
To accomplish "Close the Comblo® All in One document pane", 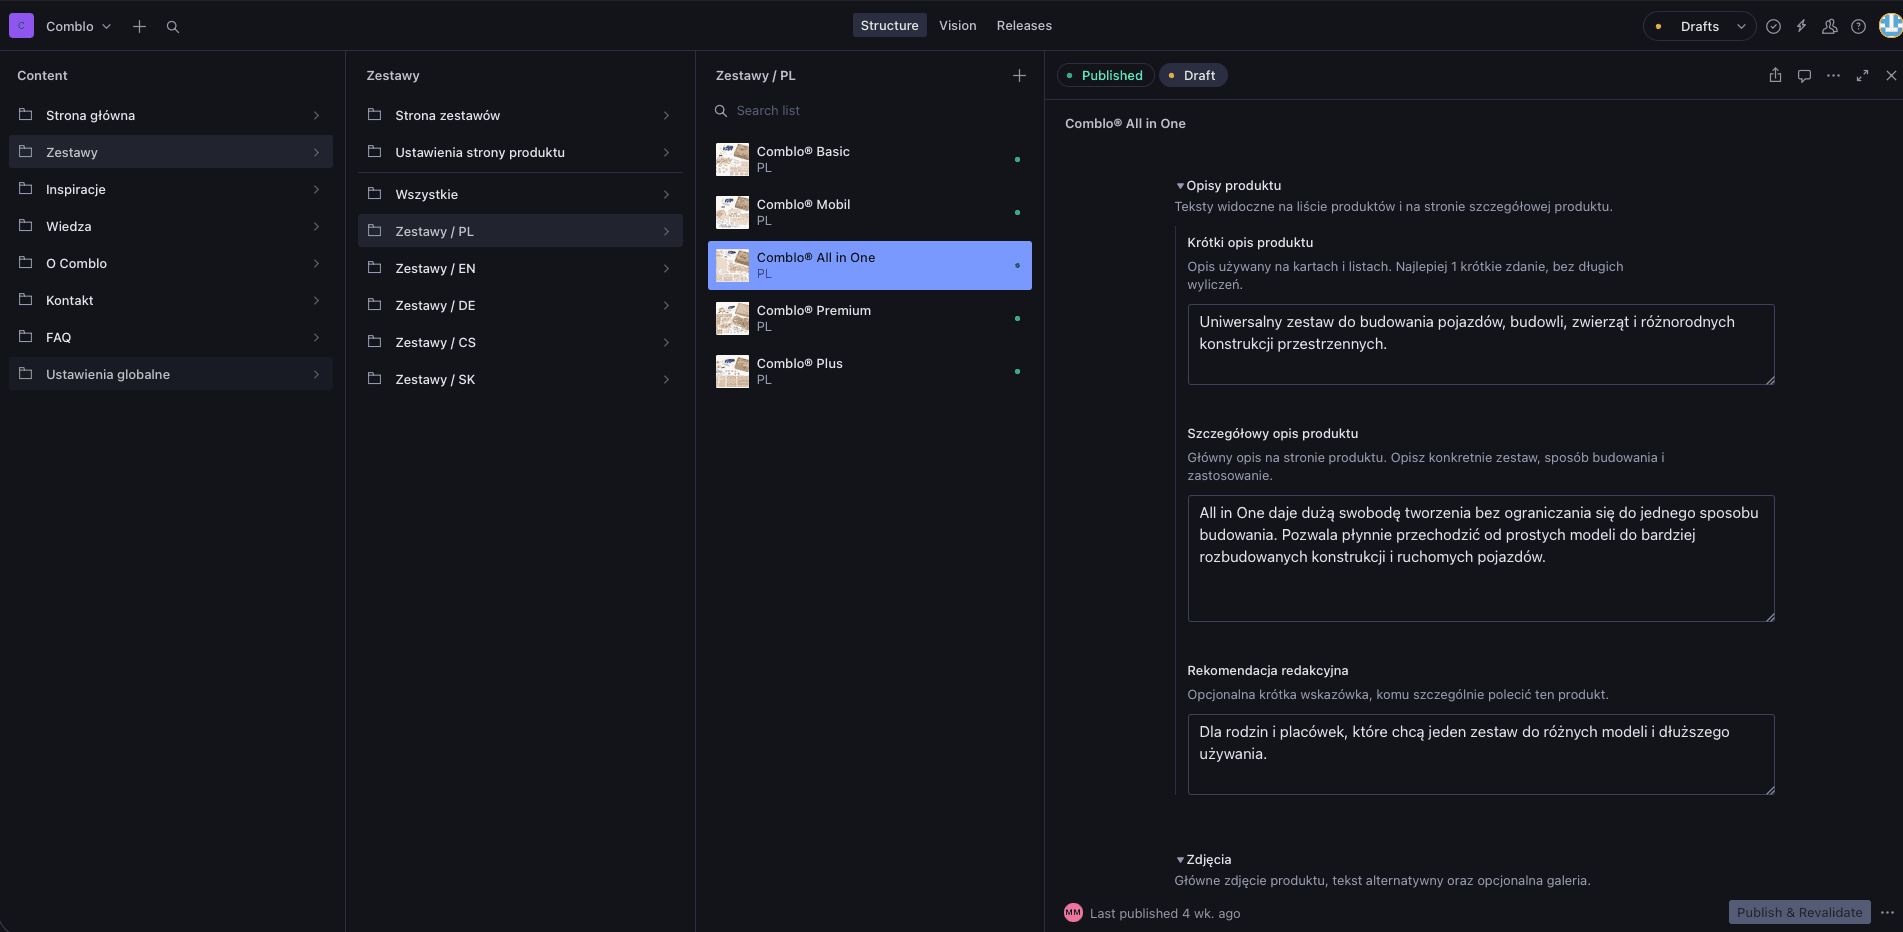I will pyautogui.click(x=1891, y=75).
